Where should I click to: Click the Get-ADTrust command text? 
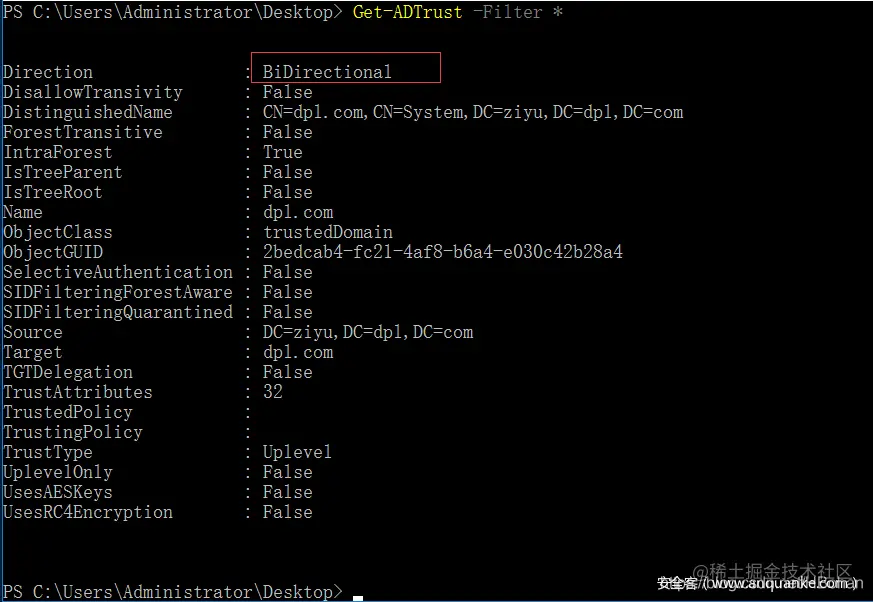tap(407, 12)
